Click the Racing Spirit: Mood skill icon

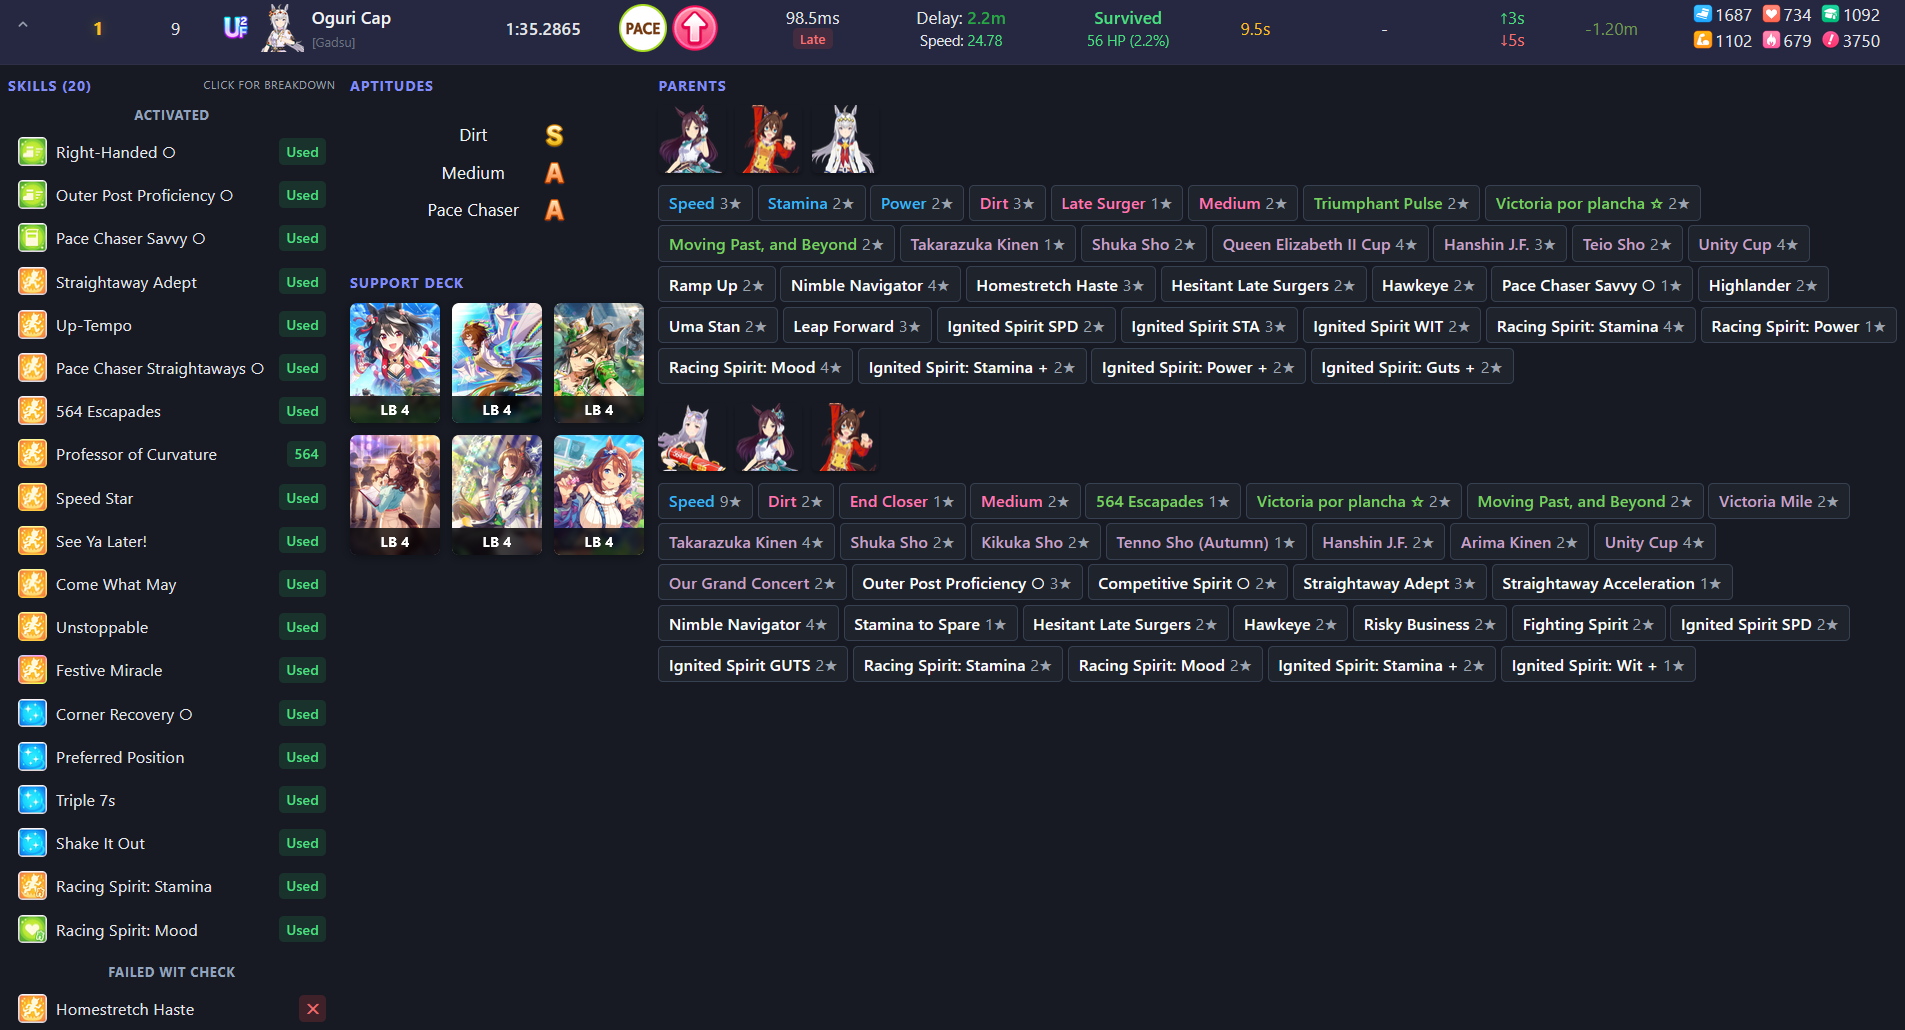[x=32, y=930]
